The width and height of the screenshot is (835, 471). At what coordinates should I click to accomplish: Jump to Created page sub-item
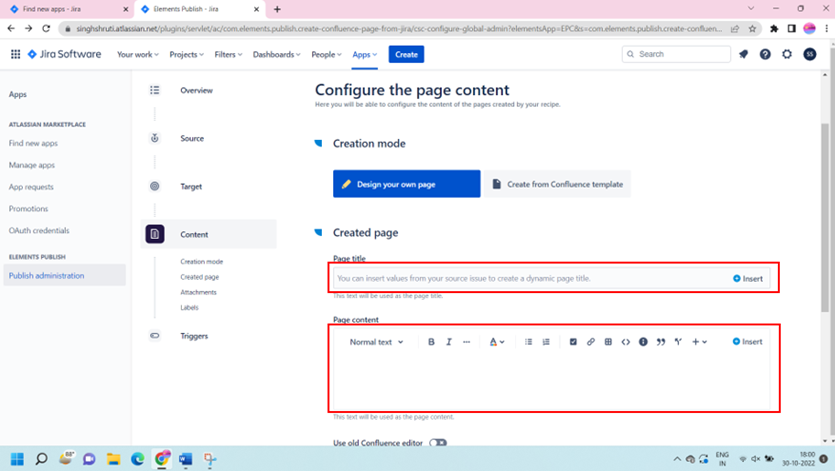click(200, 277)
